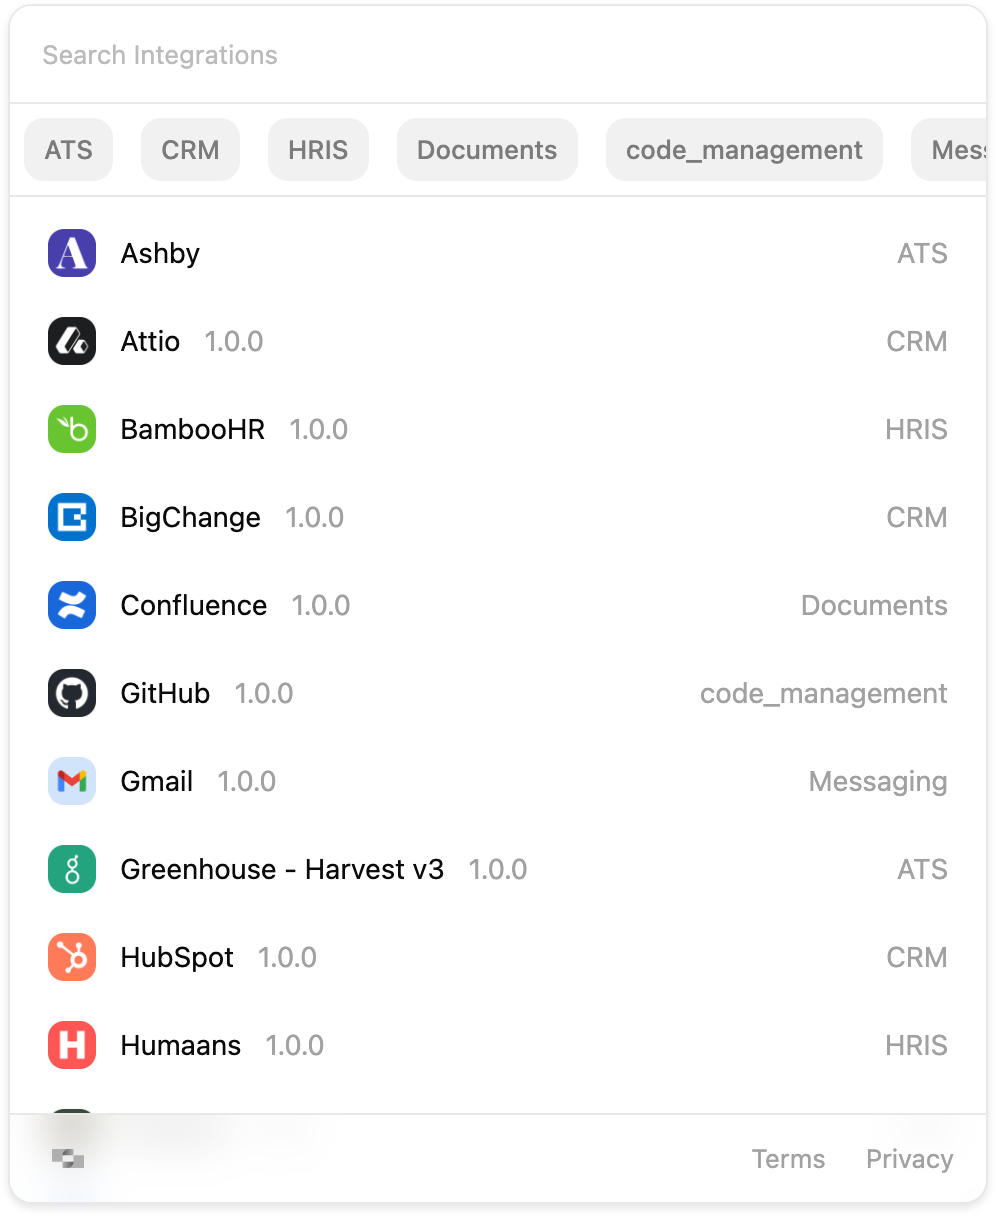Select the Documents filter chip
Image resolution: width=996 pixels, height=1216 pixels.
pyautogui.click(x=487, y=149)
